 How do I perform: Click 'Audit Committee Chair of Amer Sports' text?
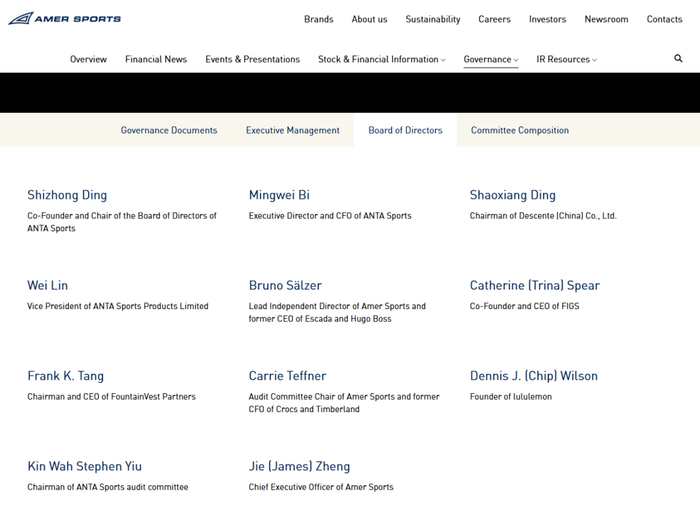point(344,403)
